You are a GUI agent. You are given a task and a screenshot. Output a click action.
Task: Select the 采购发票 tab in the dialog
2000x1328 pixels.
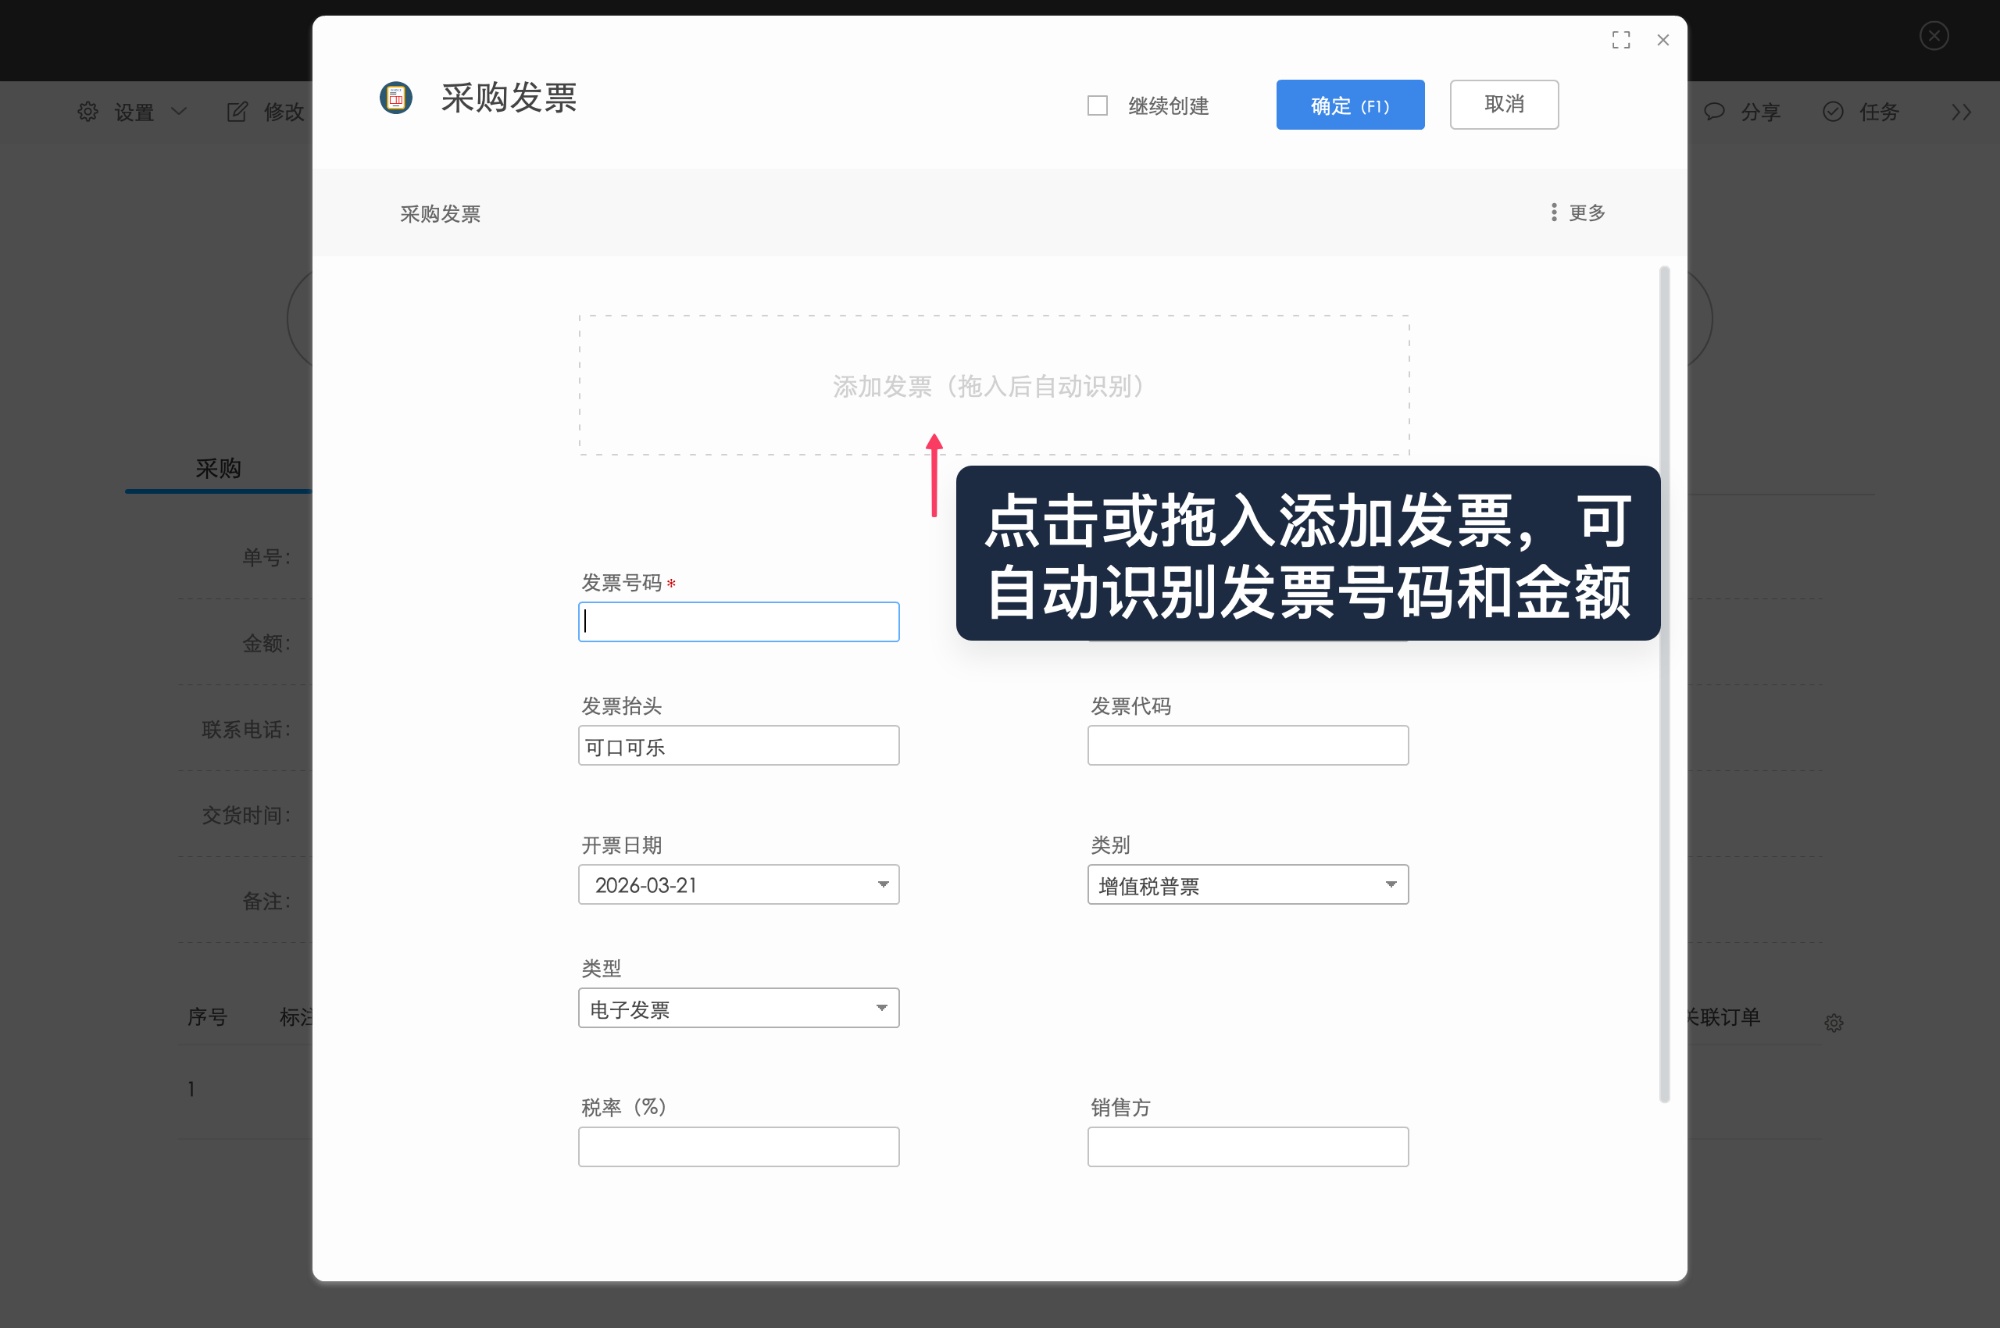[x=439, y=213]
